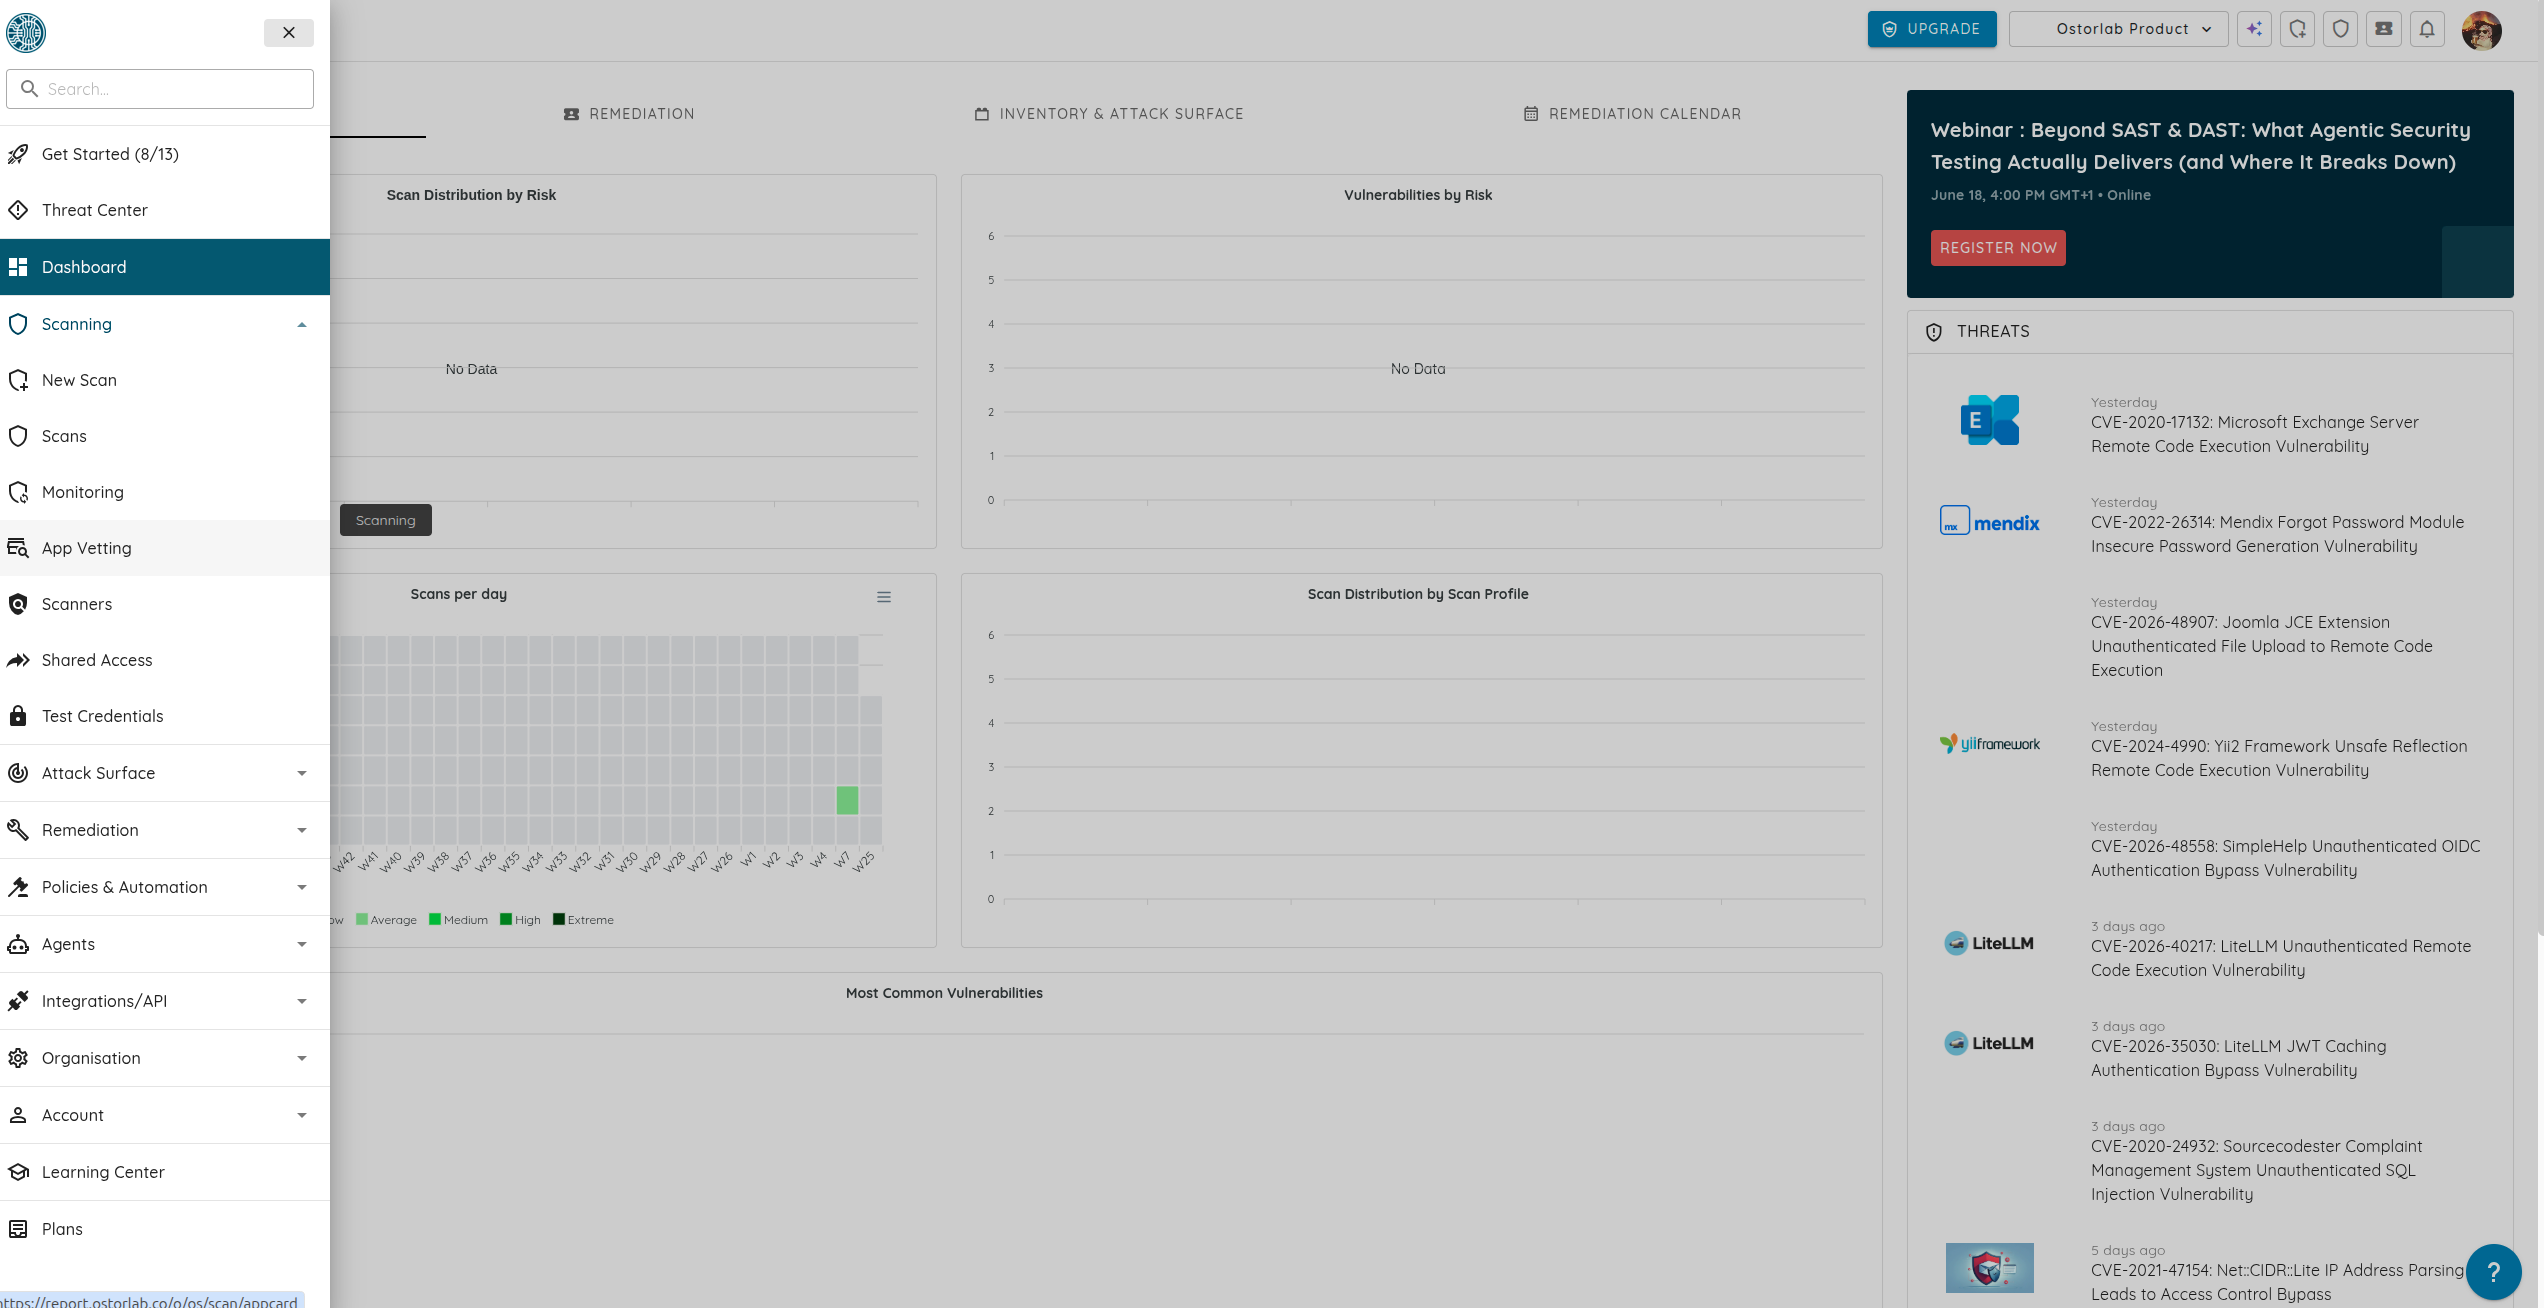This screenshot has width=2544, height=1308.
Task: Toggle the Average legend series
Action: (387, 920)
